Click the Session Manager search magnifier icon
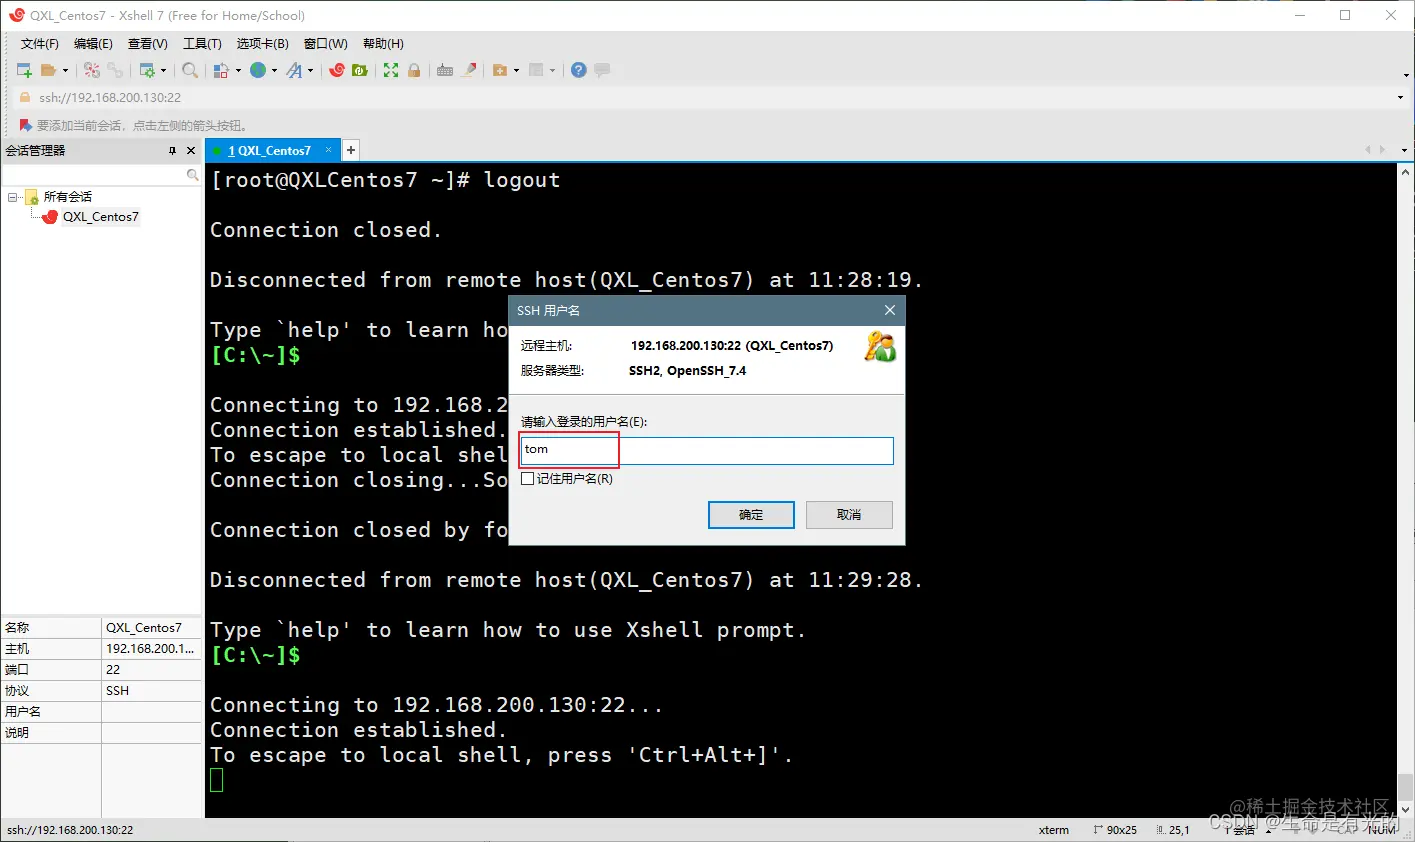The image size is (1415, 842). [193, 174]
